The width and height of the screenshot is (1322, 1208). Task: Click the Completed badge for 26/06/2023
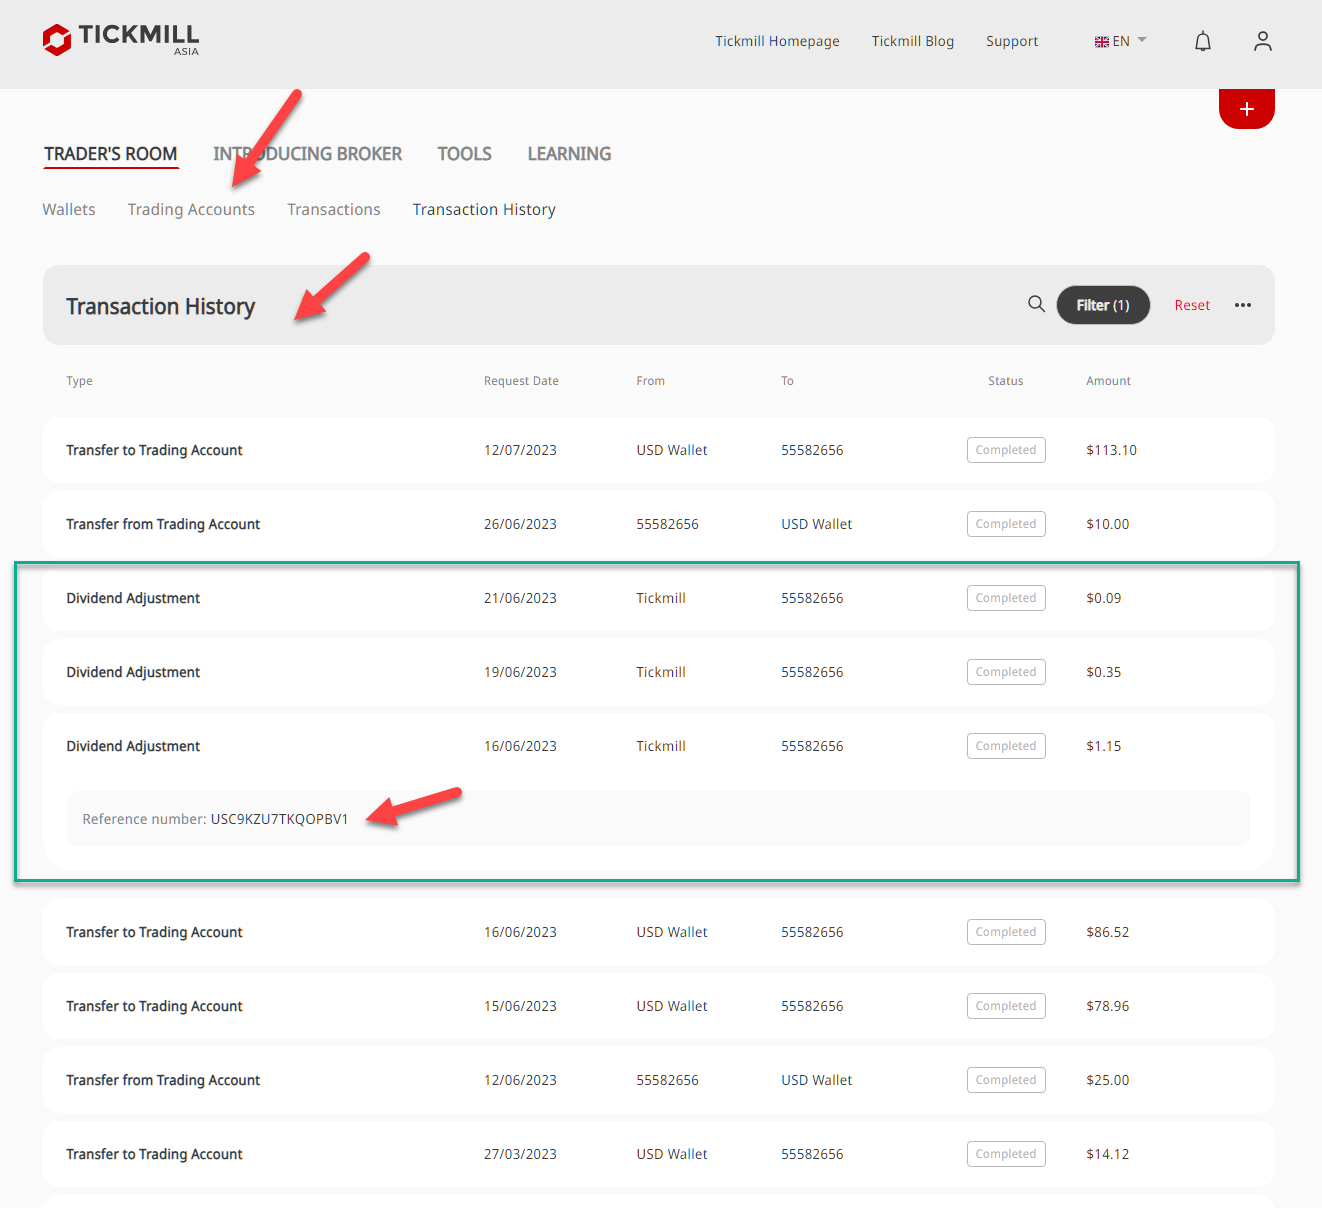[1006, 524]
